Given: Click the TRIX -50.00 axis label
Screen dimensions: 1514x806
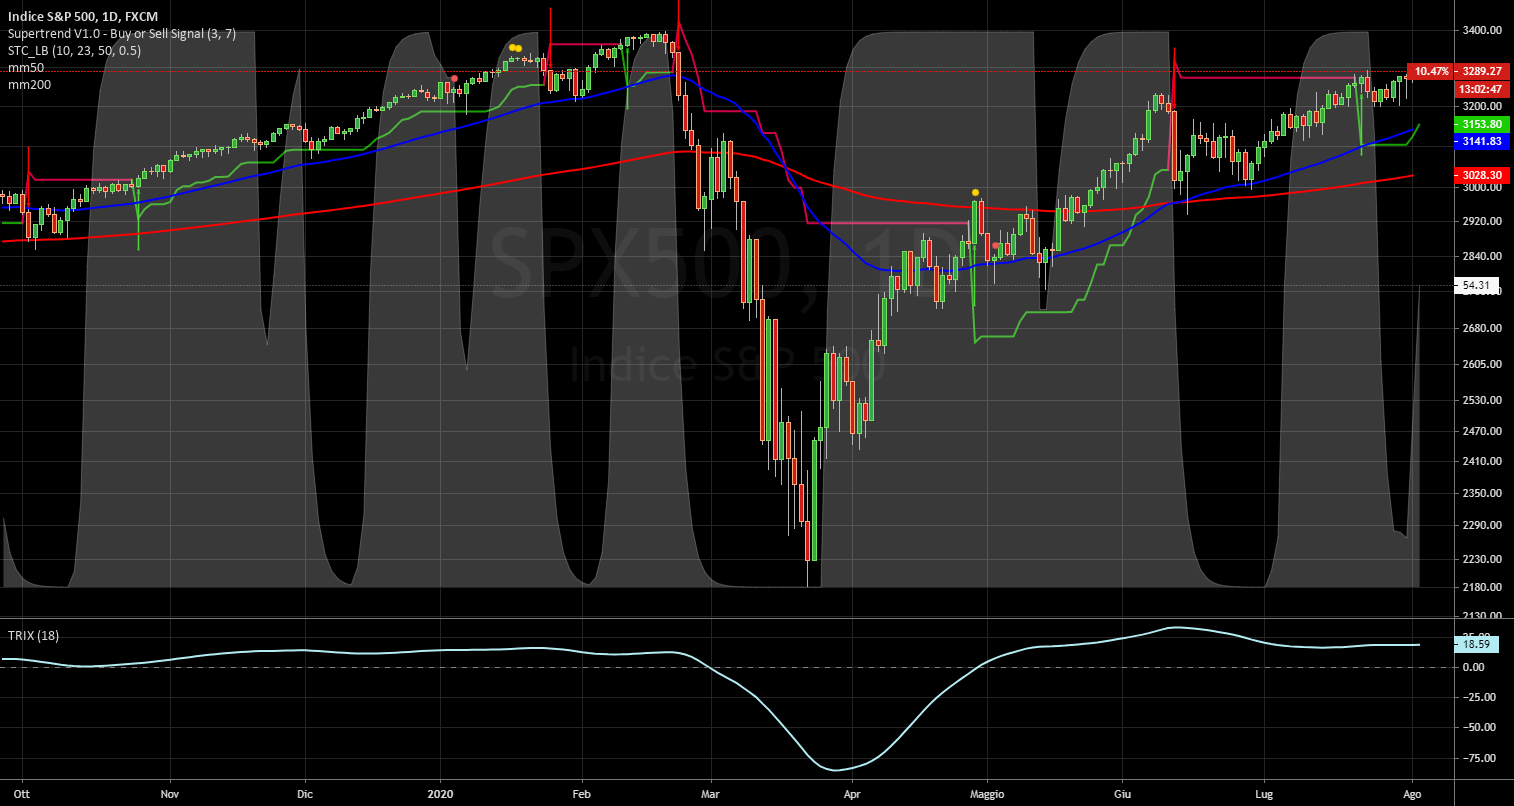Looking at the screenshot, I should pyautogui.click(x=1478, y=727).
